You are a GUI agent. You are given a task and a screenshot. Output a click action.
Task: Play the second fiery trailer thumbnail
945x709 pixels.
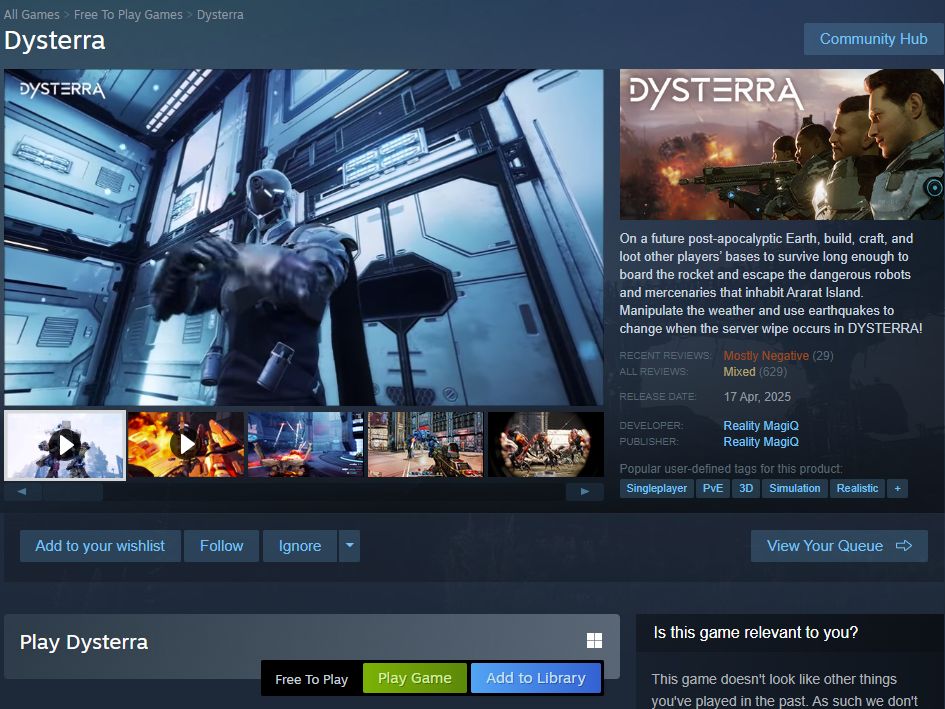point(186,445)
